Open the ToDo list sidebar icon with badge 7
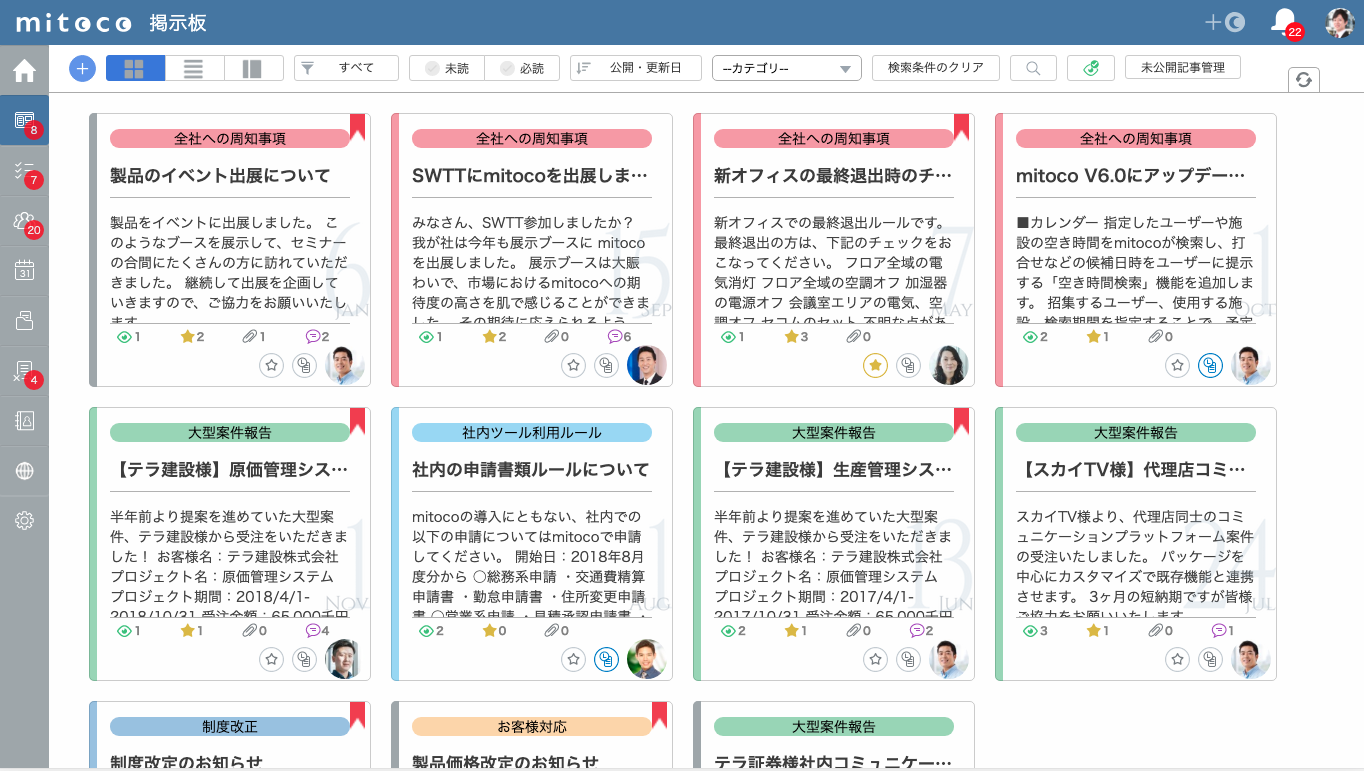The image size is (1364, 771). point(24,170)
